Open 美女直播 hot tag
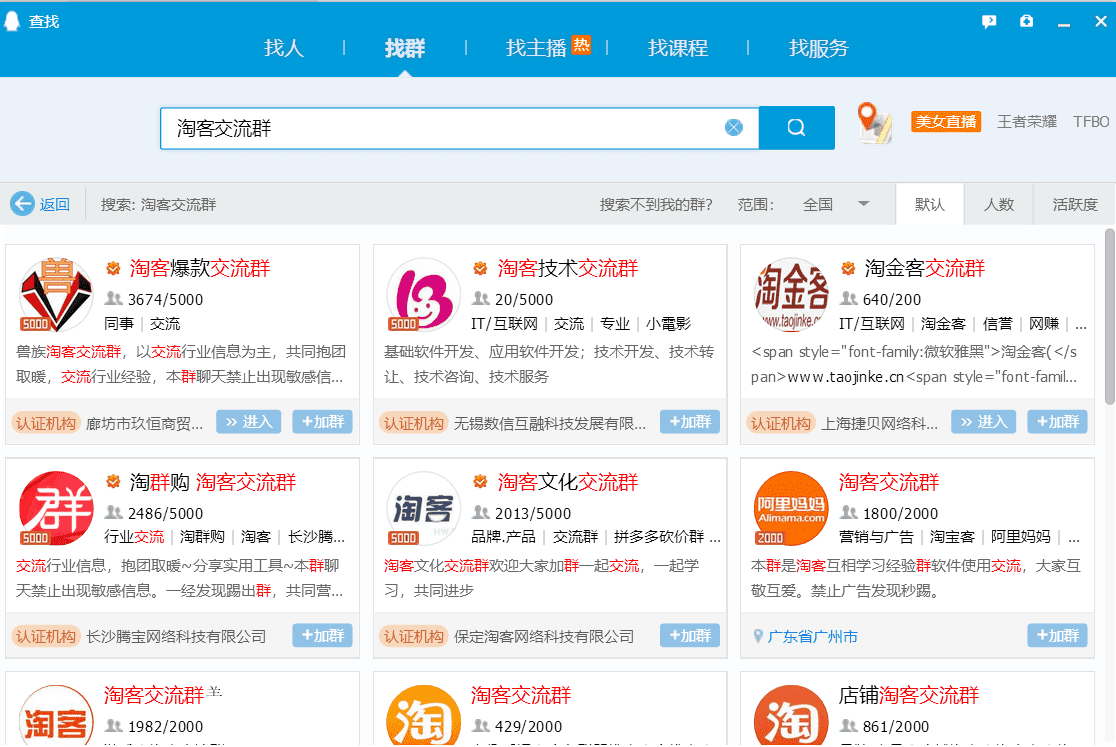Viewport: 1116px width, 747px height. coord(946,122)
